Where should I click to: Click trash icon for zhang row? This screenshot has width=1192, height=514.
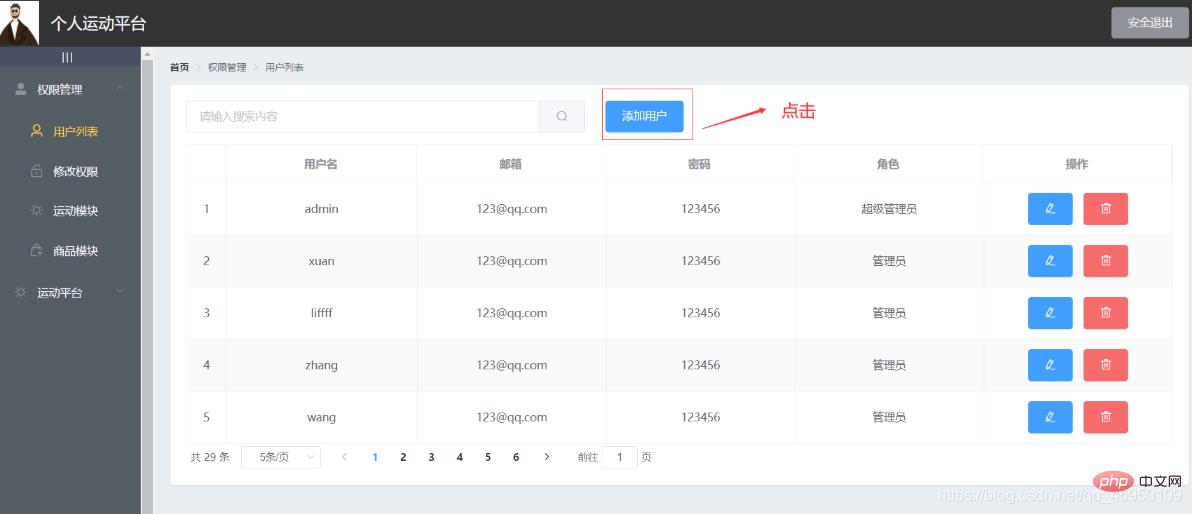tap(1105, 365)
